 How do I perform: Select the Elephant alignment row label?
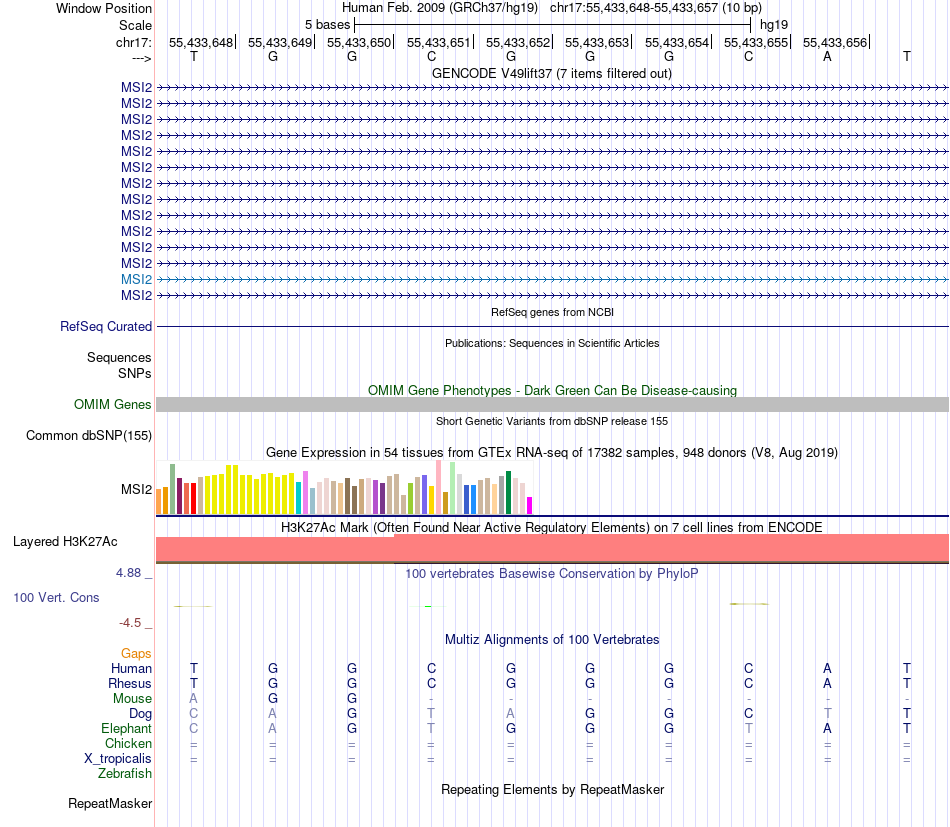[126, 728]
